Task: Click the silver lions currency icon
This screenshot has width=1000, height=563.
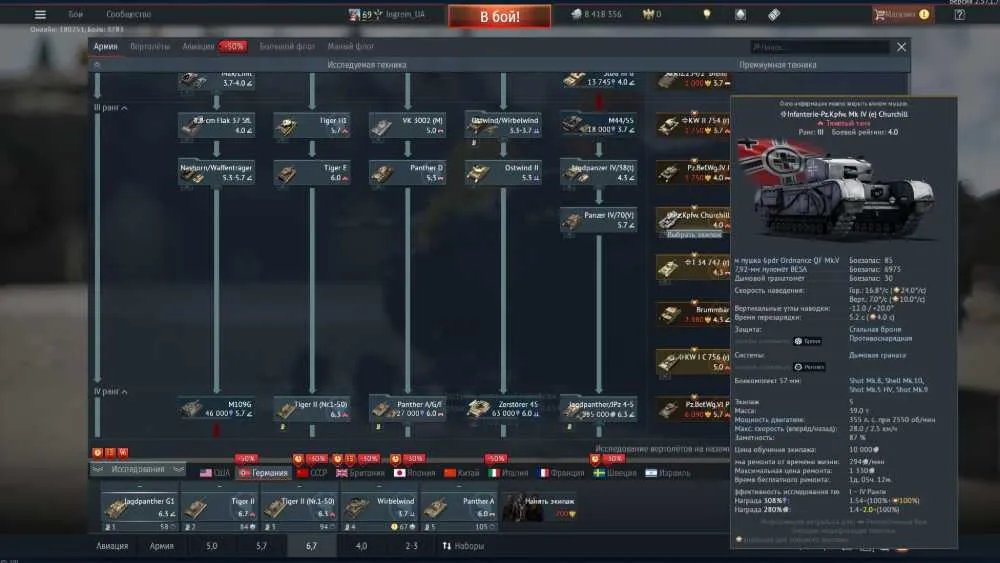Action: tap(577, 14)
